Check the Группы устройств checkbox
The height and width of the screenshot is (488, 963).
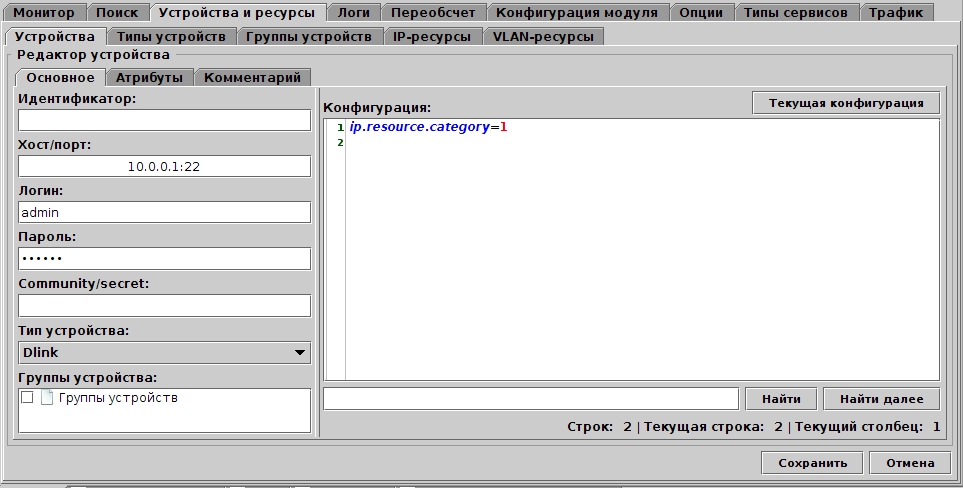click(27, 398)
